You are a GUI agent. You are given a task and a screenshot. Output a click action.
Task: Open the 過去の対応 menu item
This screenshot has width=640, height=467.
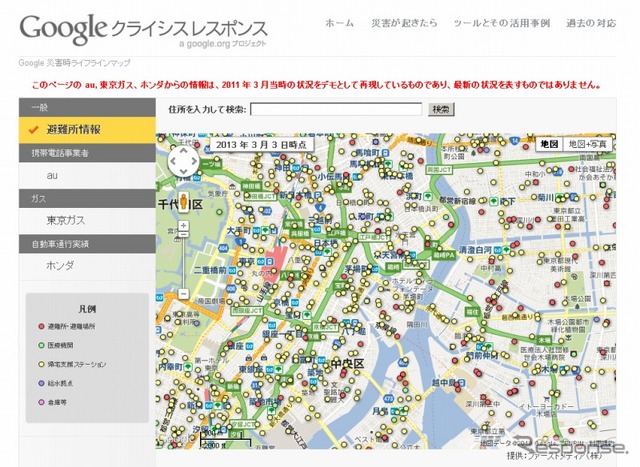(x=591, y=23)
